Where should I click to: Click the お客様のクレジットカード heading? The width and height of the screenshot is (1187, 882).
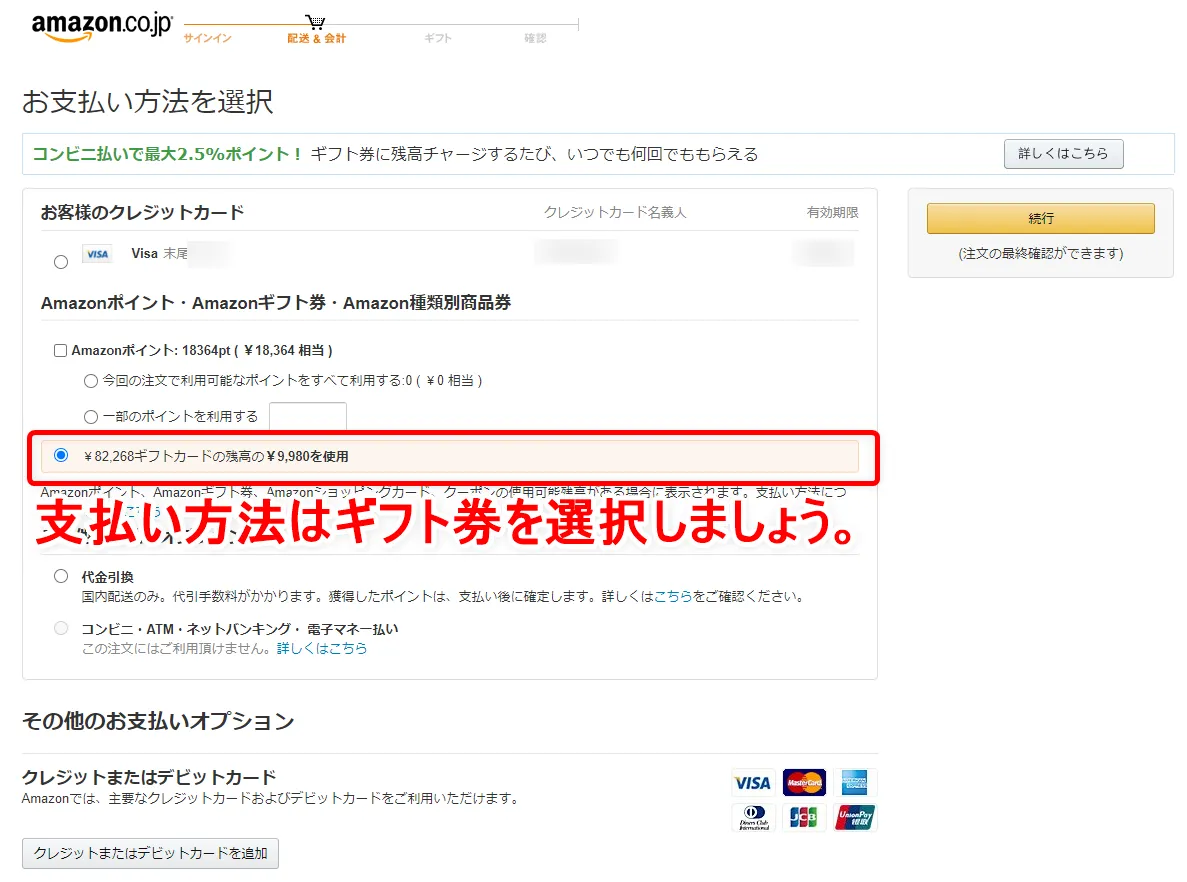pos(142,213)
